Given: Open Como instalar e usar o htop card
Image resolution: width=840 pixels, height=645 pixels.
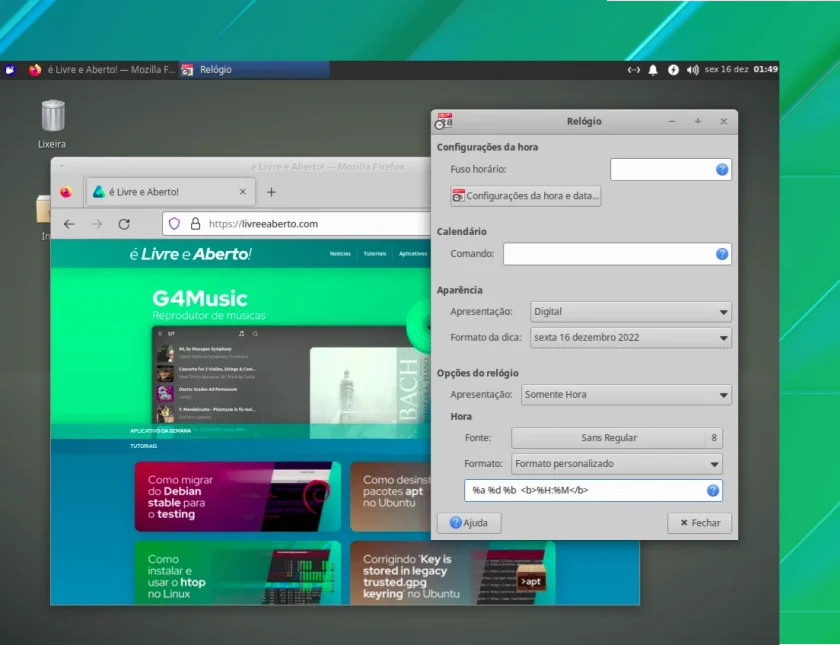Looking at the screenshot, I should click(237, 573).
